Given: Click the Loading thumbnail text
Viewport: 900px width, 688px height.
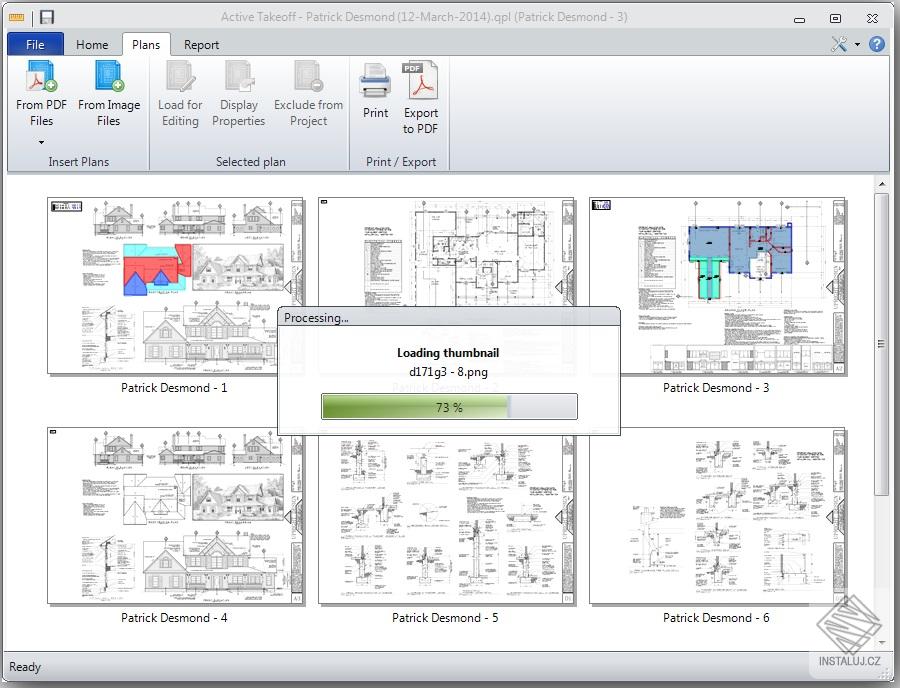Looking at the screenshot, I should click(x=448, y=353).
